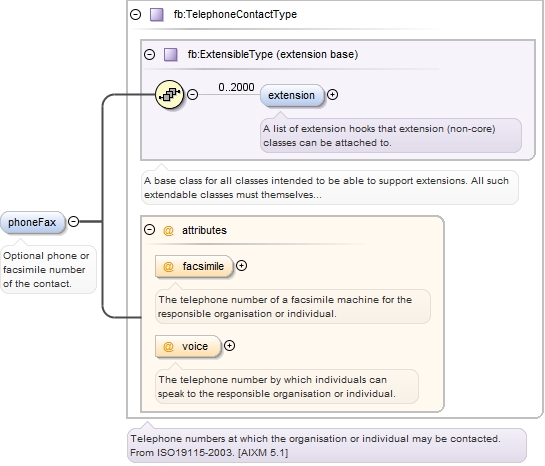Image resolution: width=545 pixels, height=466 pixels.
Task: Click the purple fb:TelephoneContactType square icon
Action: pyautogui.click(x=156, y=15)
